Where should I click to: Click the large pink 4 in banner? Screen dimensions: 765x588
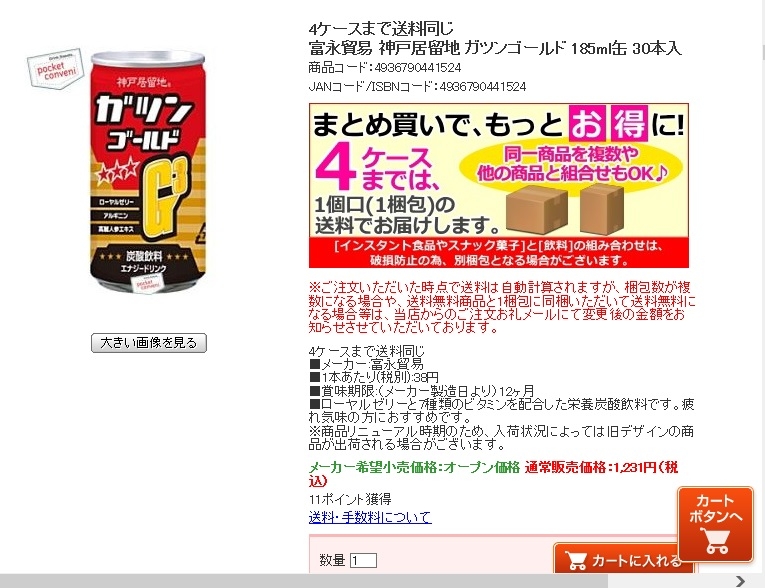(334, 166)
